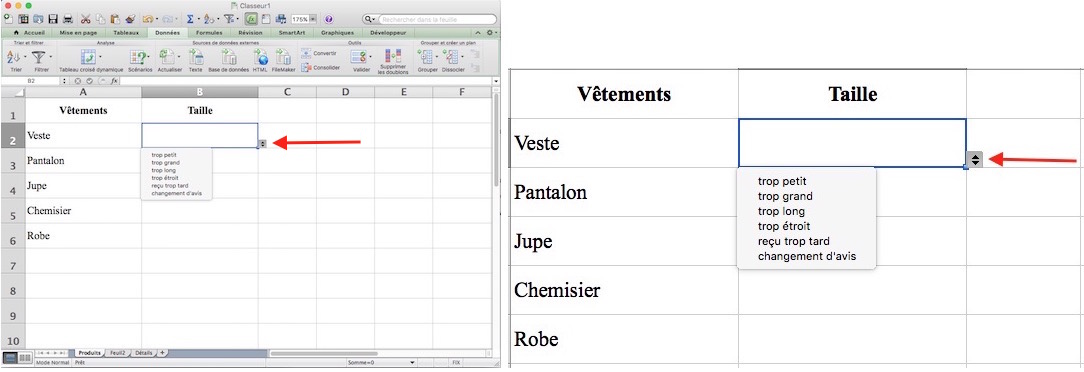The image size is (1084, 372).
Task: Expand the Somme=0 status bar dropdown
Action: (x=412, y=362)
